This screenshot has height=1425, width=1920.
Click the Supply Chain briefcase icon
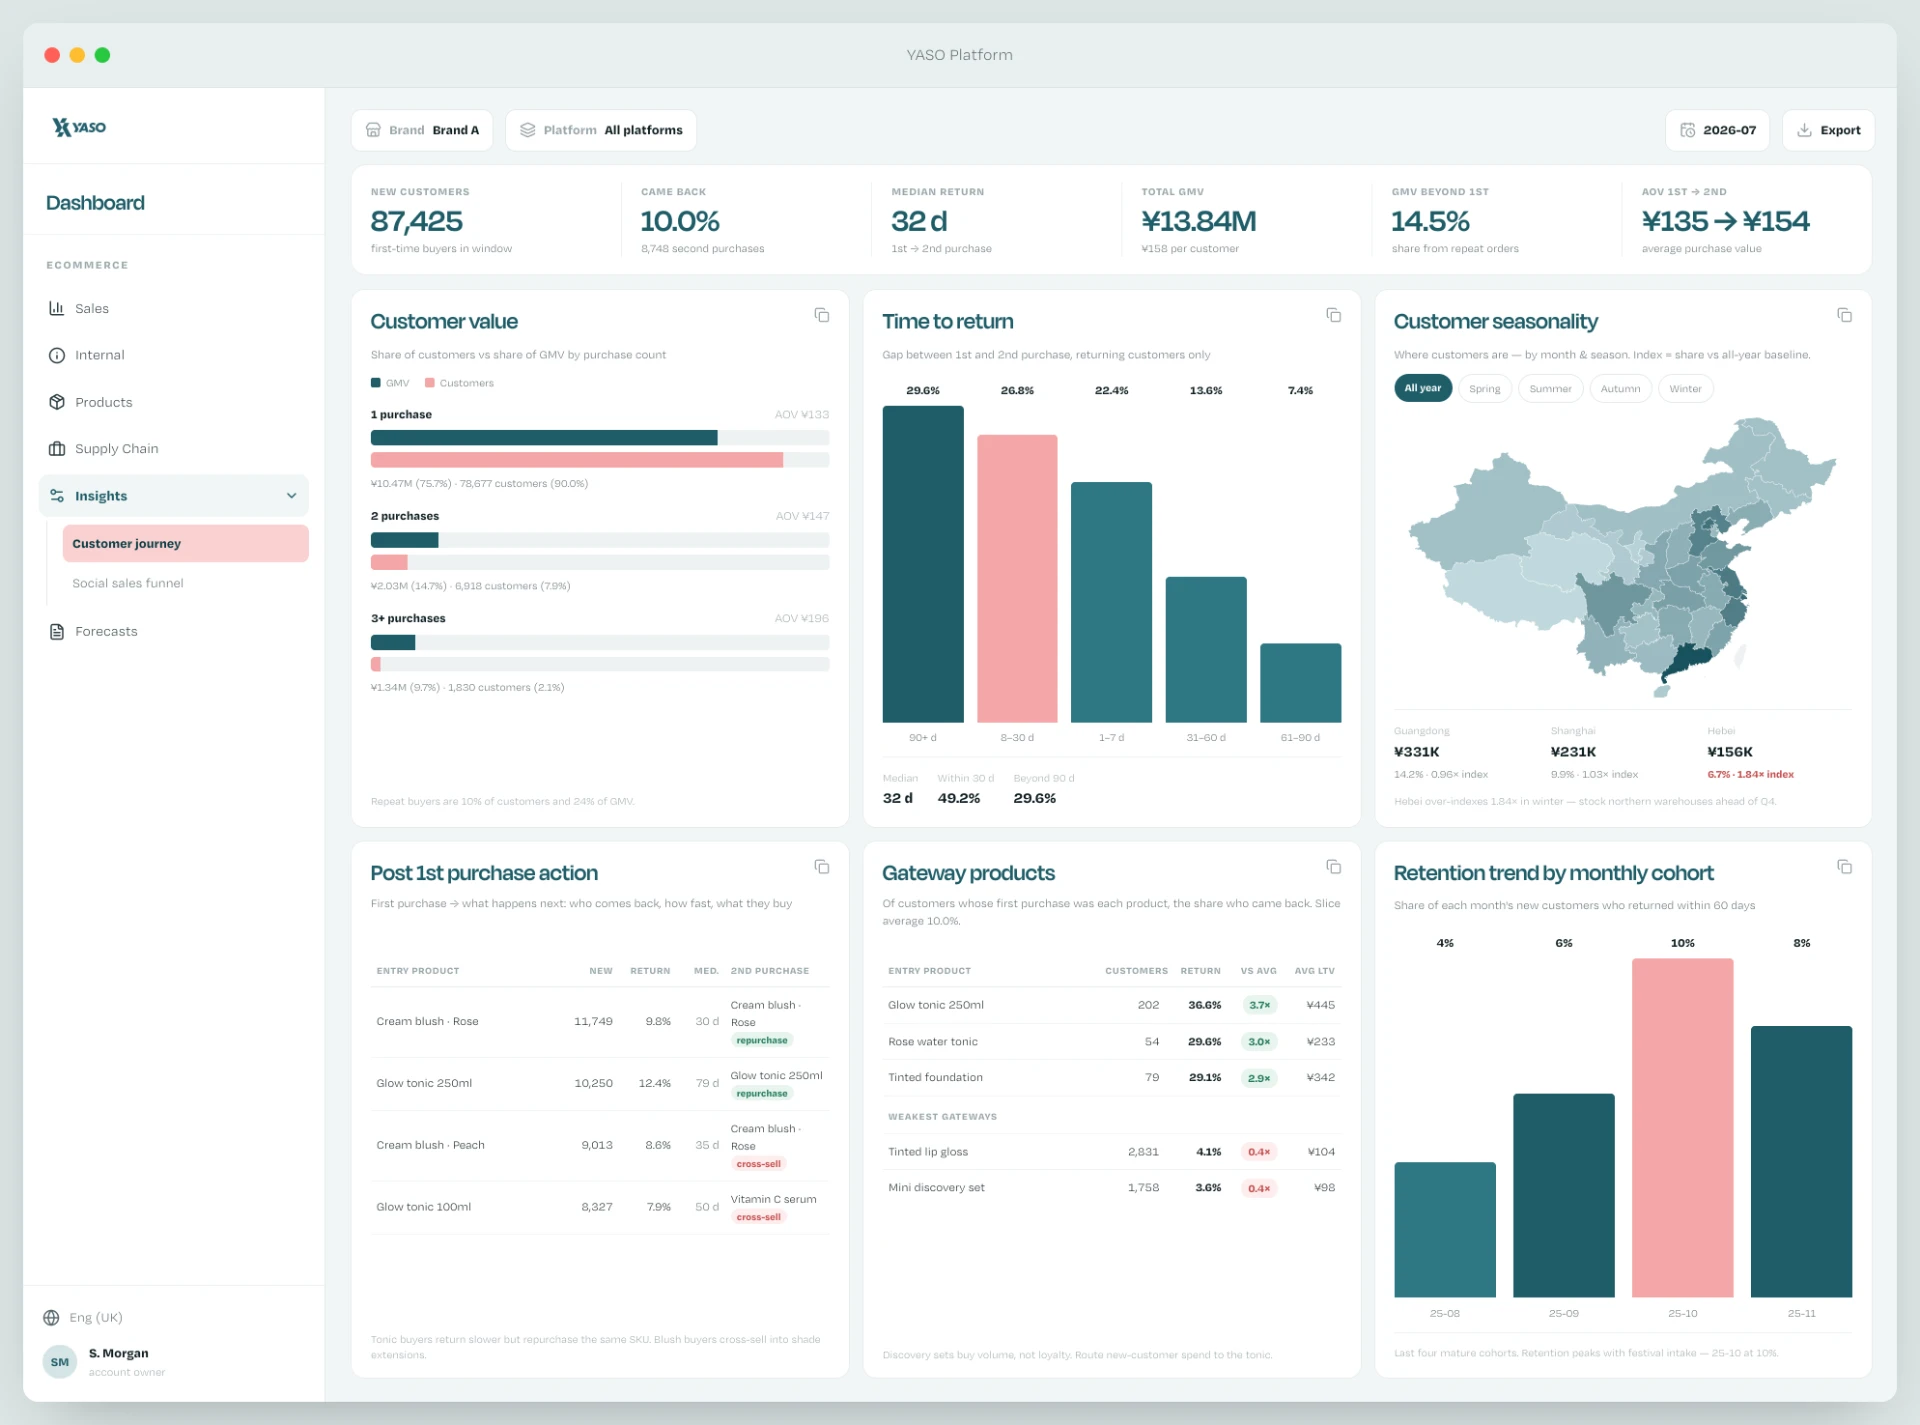[x=57, y=449]
